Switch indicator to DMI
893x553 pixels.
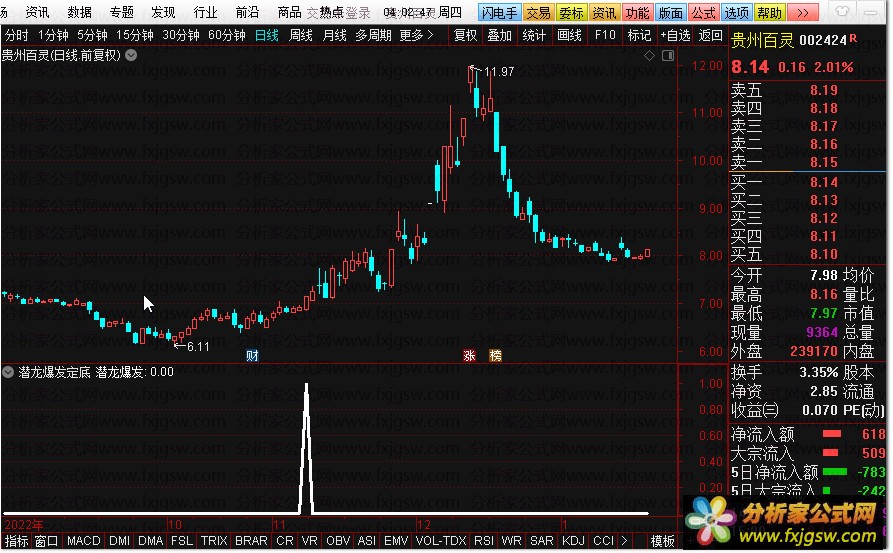coord(120,541)
